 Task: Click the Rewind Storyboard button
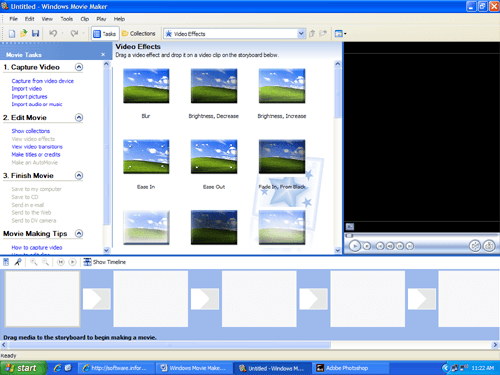click(x=60, y=262)
